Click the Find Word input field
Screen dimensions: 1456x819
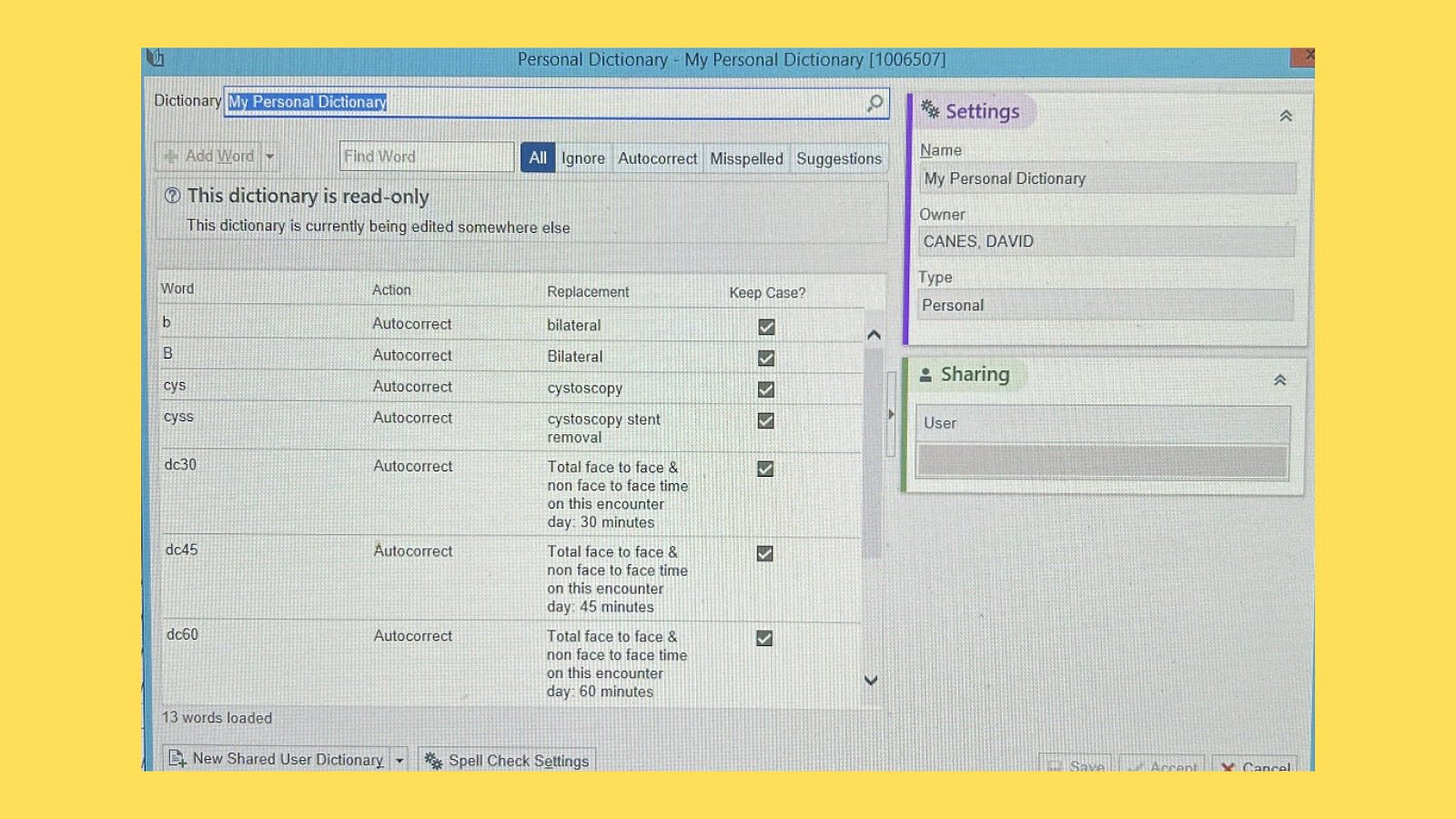[427, 157]
